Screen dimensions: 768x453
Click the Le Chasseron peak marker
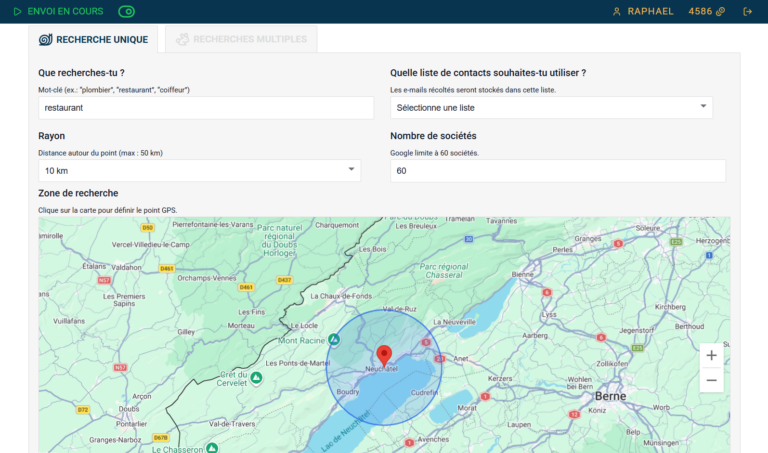(x=212, y=448)
